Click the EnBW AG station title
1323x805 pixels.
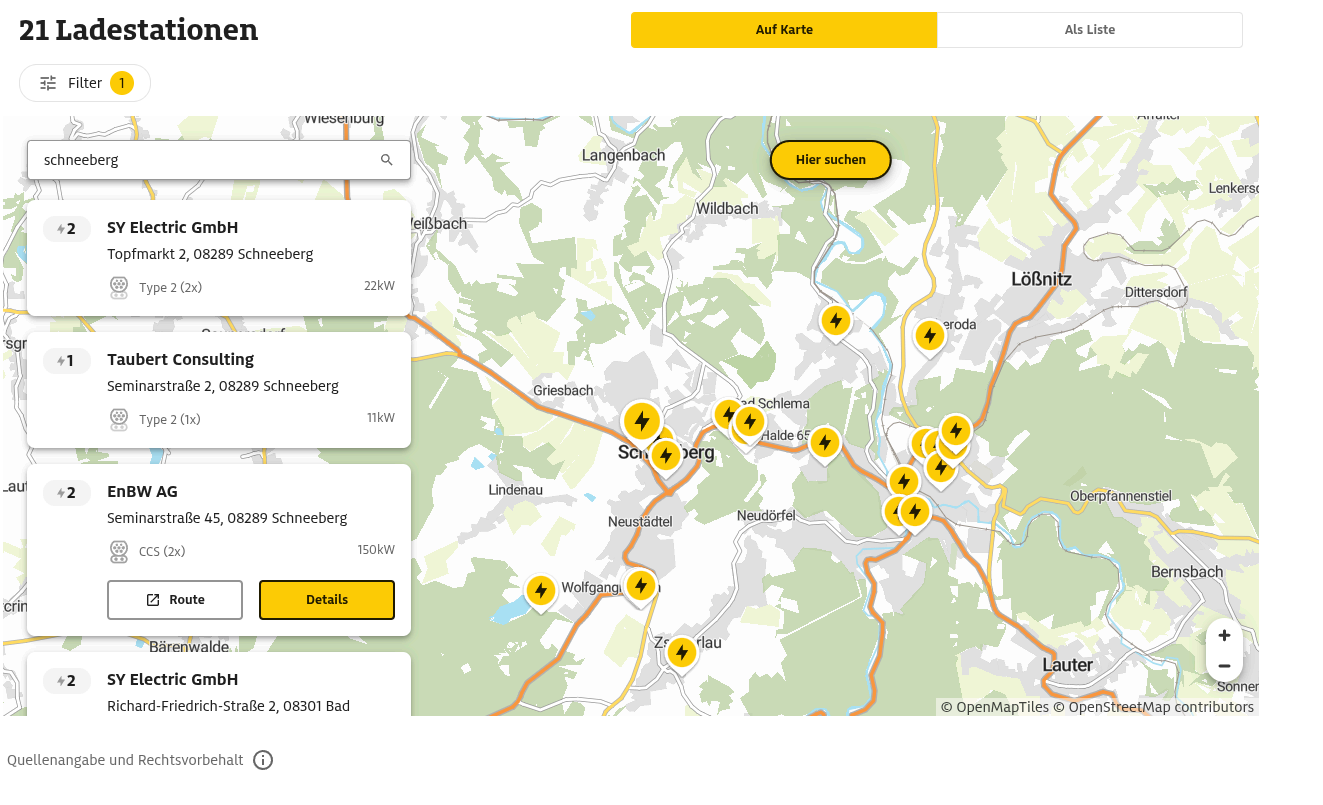click(142, 491)
